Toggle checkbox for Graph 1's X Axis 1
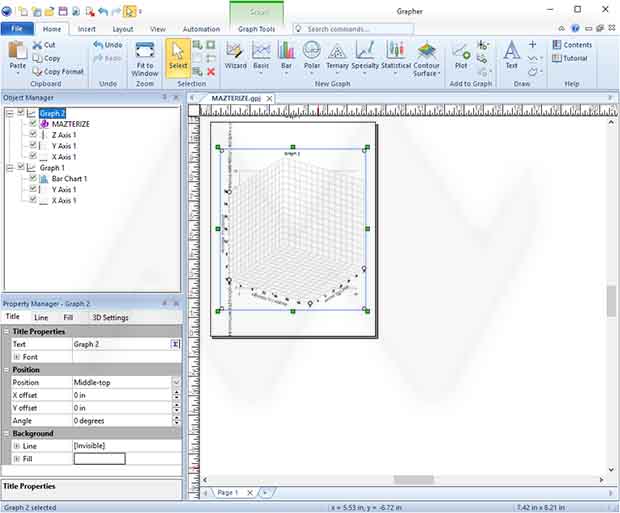 pos(33,200)
